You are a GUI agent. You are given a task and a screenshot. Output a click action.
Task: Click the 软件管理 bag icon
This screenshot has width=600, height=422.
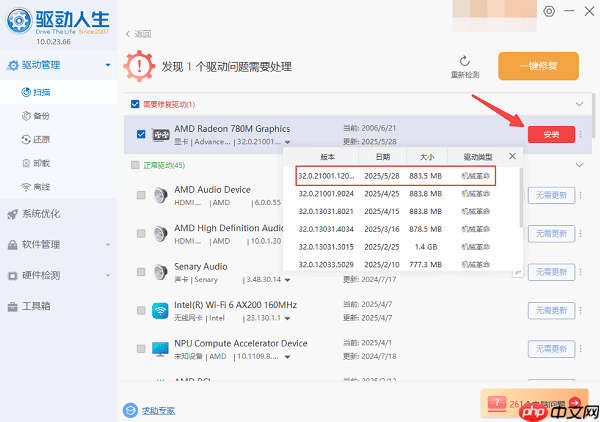[13, 245]
